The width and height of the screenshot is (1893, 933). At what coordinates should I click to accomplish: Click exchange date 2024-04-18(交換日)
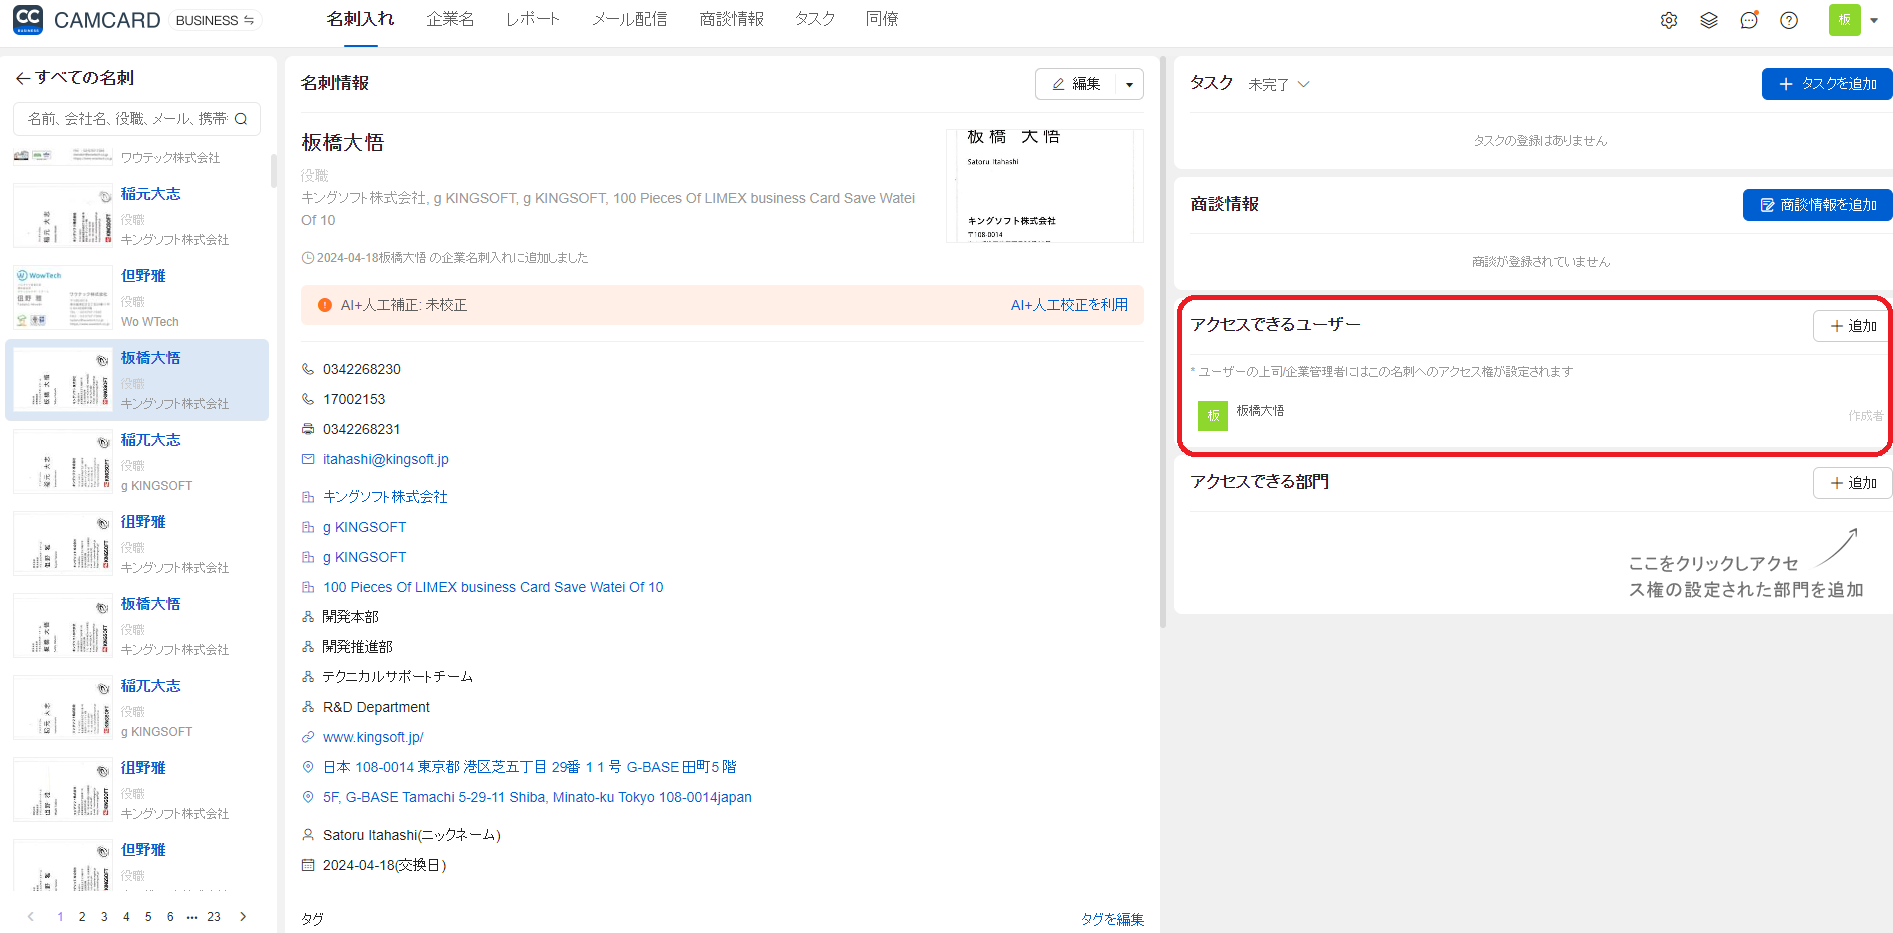tap(384, 865)
